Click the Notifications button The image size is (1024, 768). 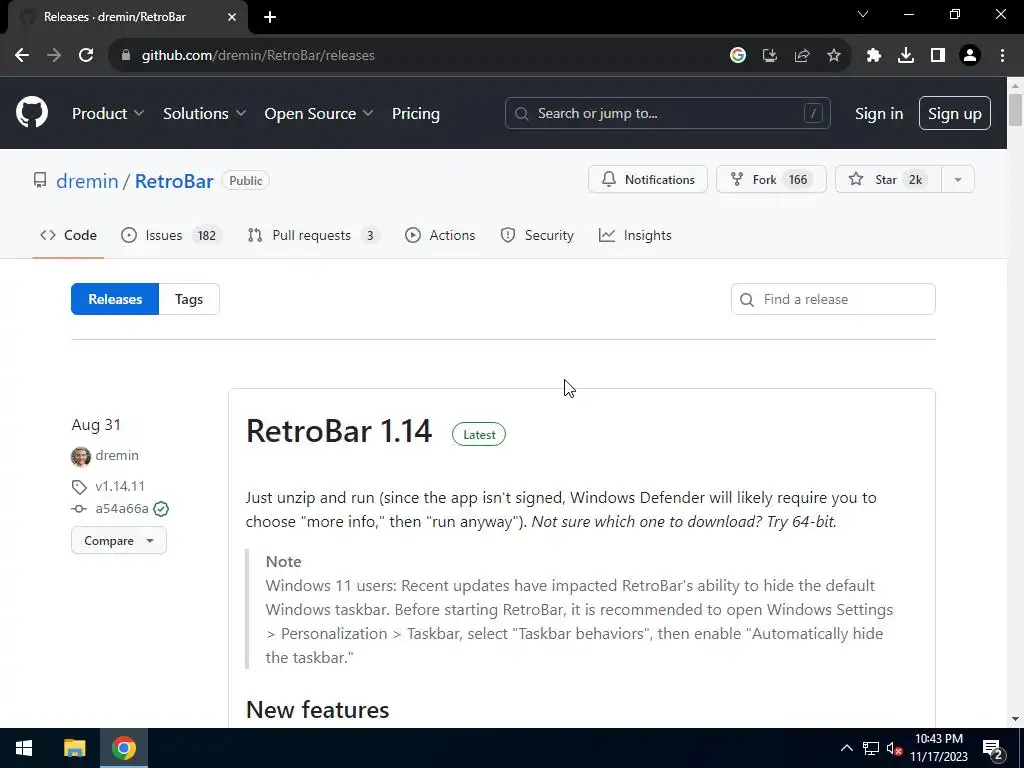coord(648,180)
